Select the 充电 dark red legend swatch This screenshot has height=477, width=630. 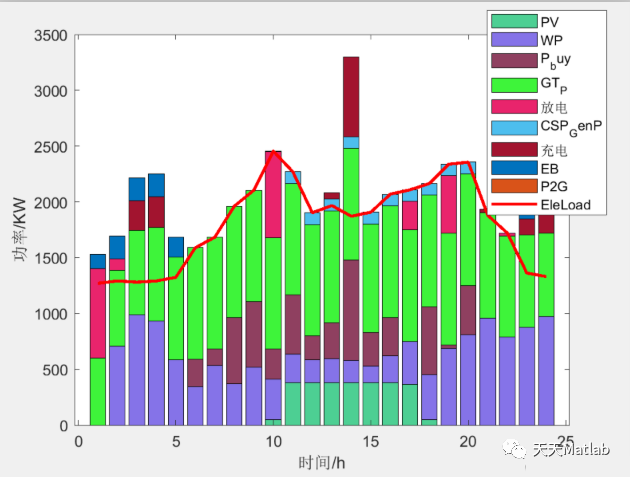(x=514, y=149)
